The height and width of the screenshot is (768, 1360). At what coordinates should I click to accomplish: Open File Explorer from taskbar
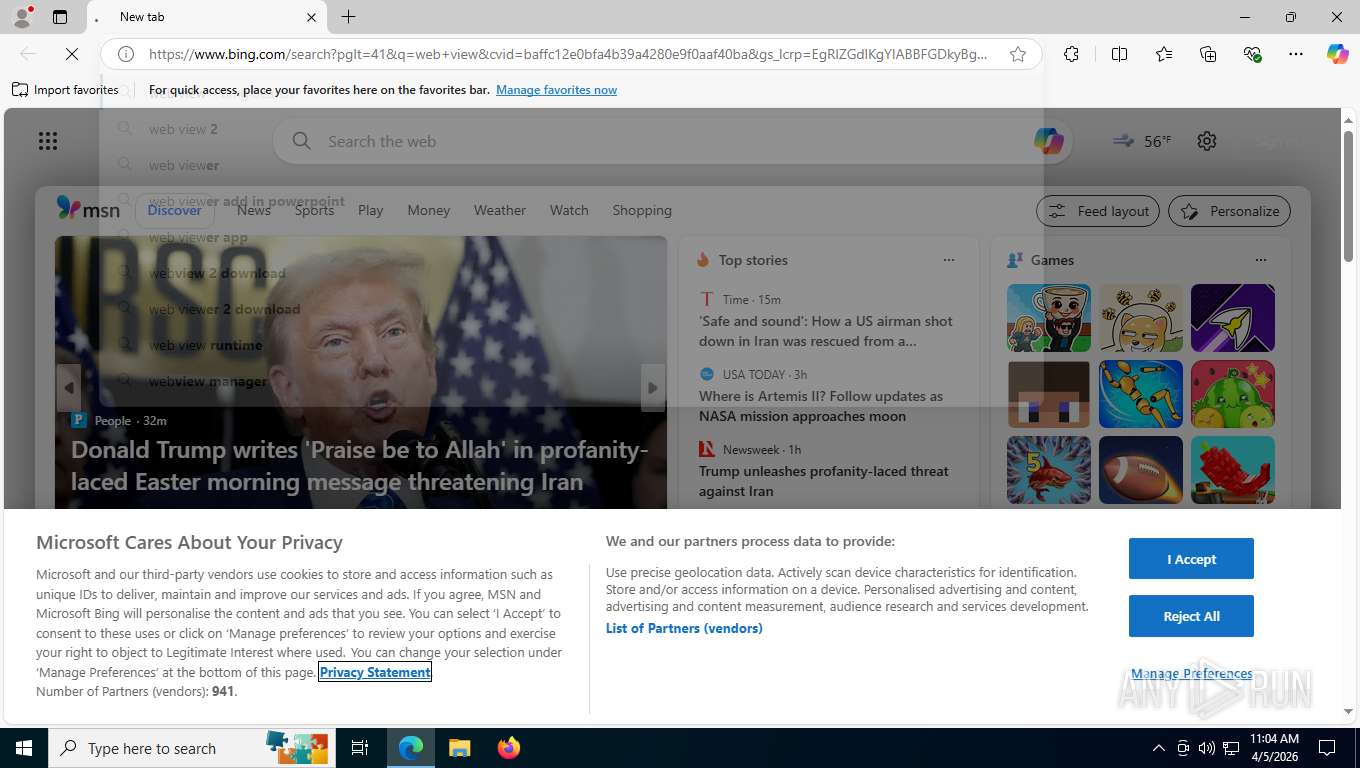(459, 748)
